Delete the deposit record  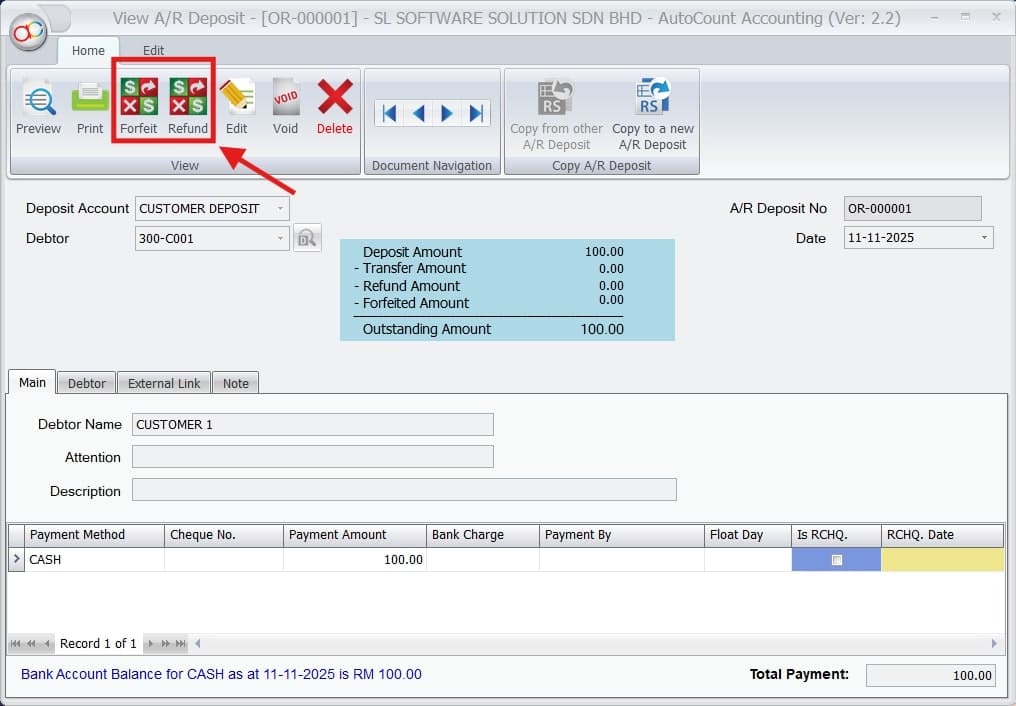(335, 106)
